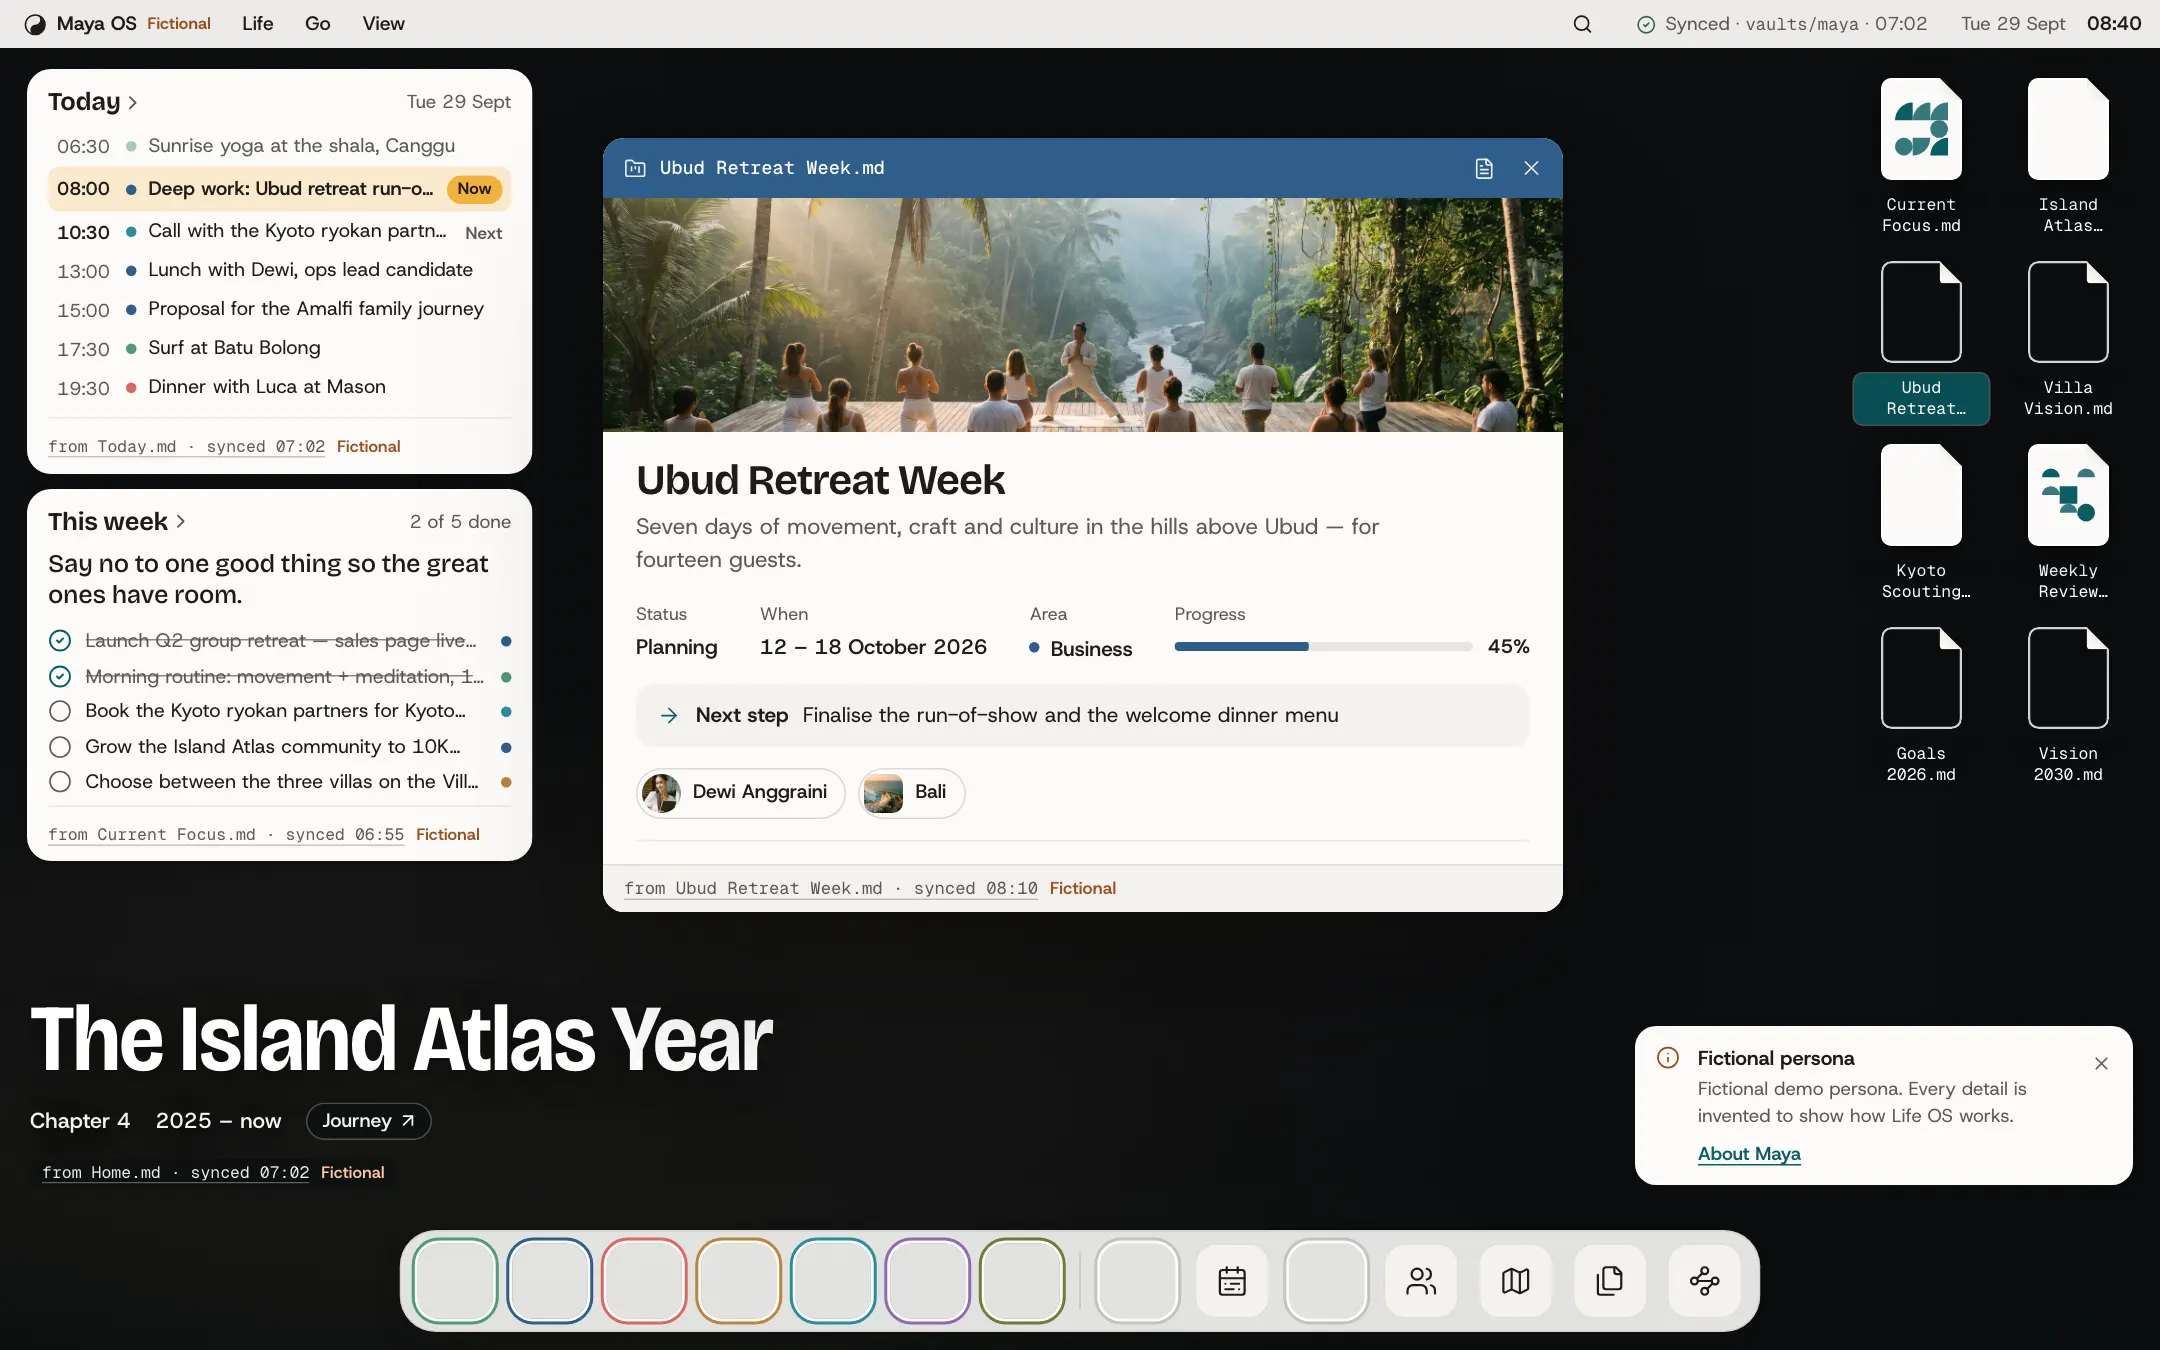Select the Goals 2026.md desktop file
Screen dimensions: 2160x1350
pos(1921,706)
